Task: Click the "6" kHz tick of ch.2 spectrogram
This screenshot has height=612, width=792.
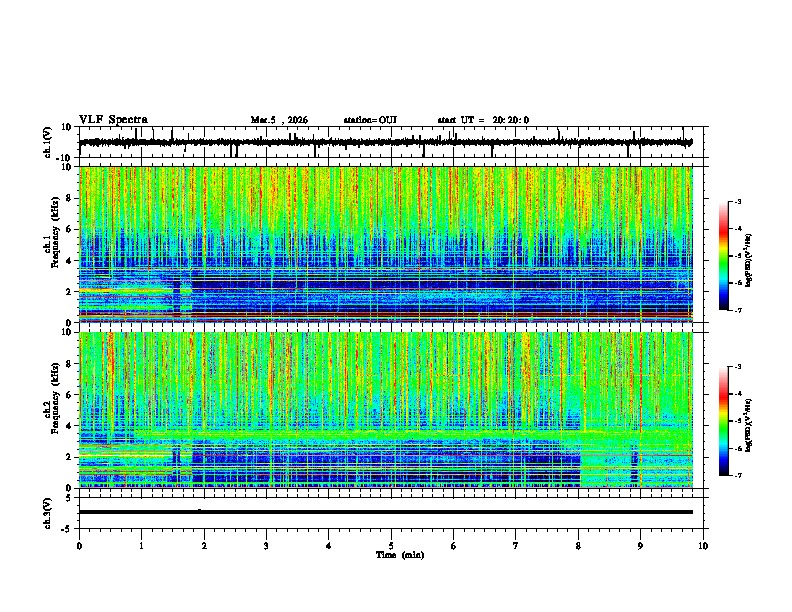Action: (69, 395)
